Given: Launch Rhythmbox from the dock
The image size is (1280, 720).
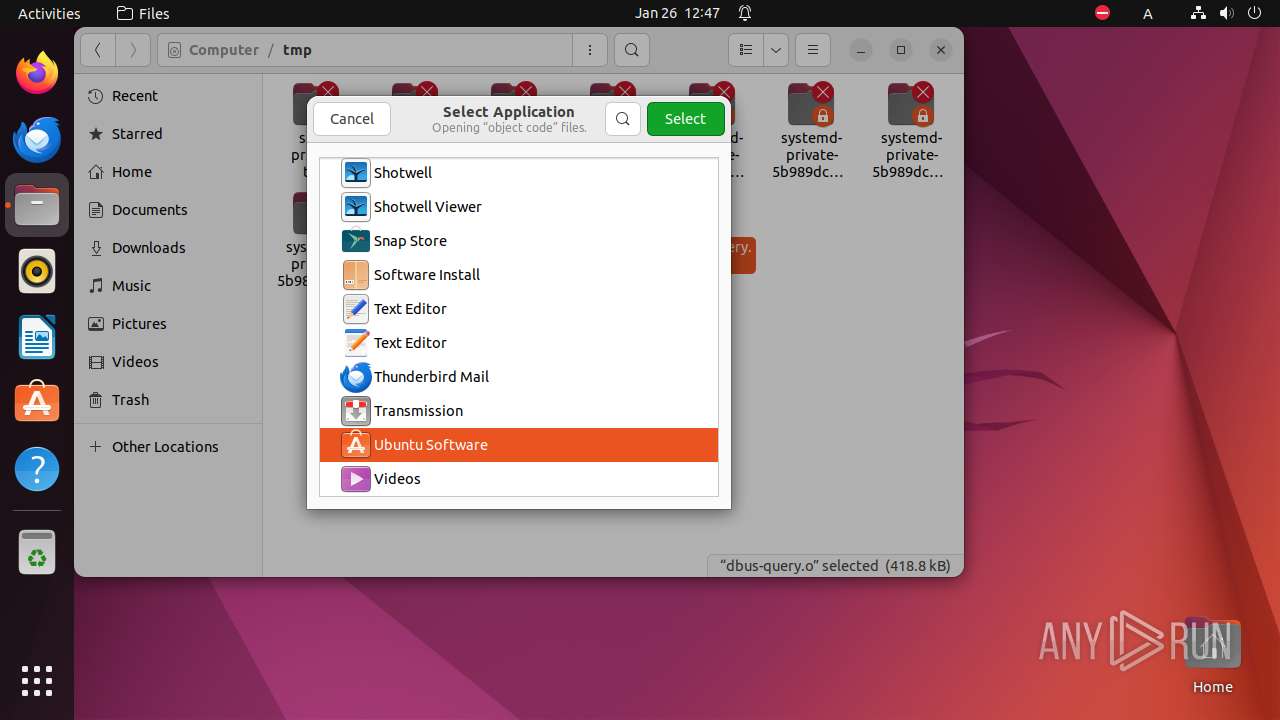Looking at the screenshot, I should point(37,271).
